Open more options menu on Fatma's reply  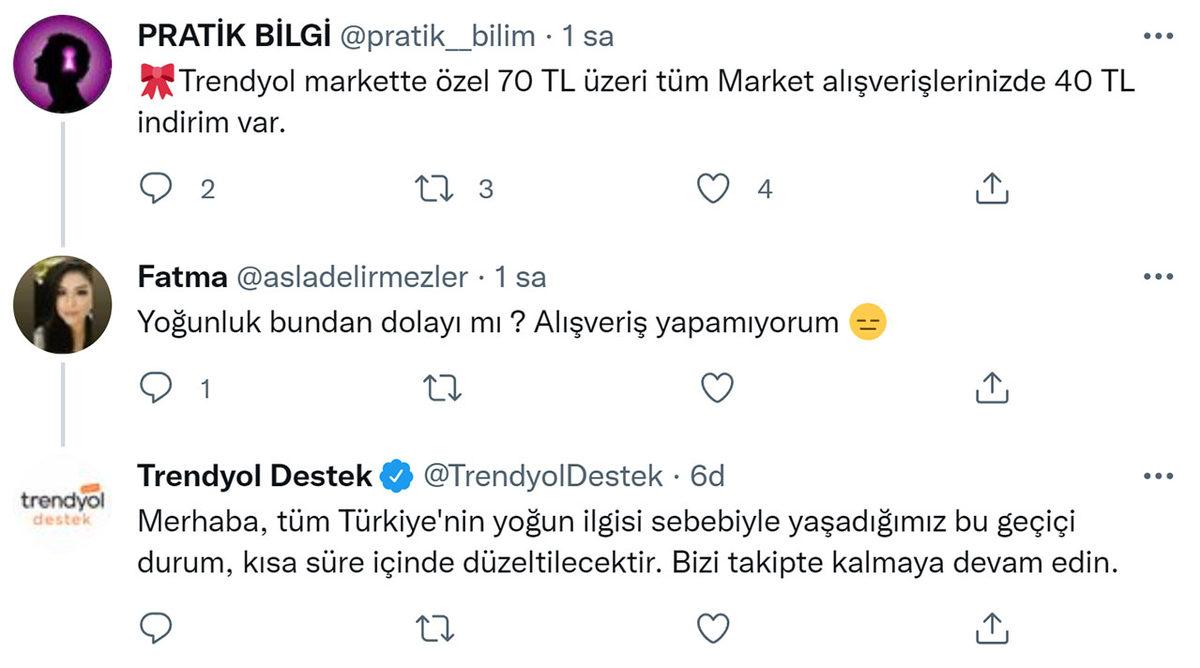click(1159, 276)
